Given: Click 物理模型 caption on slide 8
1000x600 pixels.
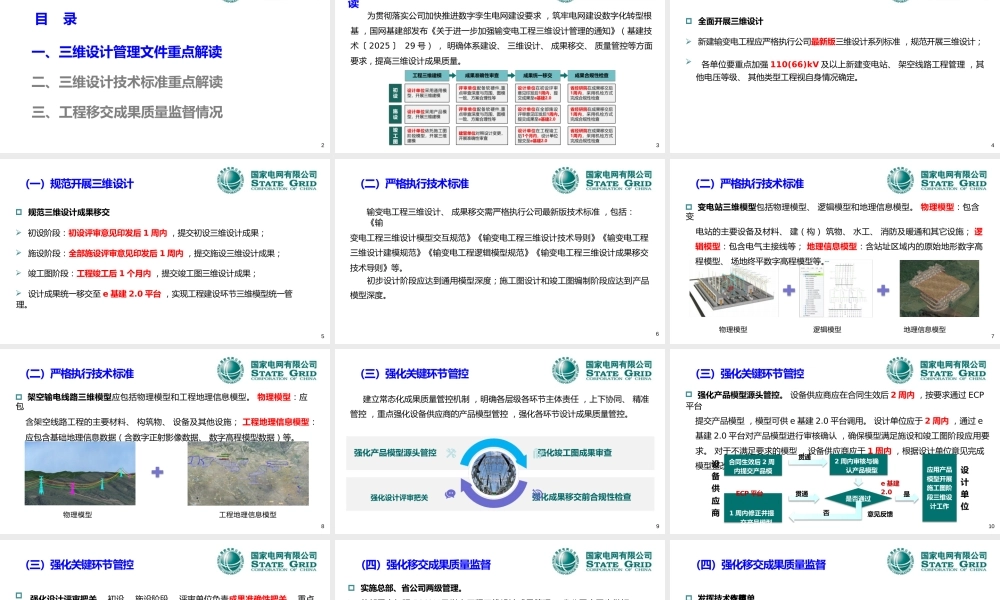Looking at the screenshot, I should pos(77,515).
